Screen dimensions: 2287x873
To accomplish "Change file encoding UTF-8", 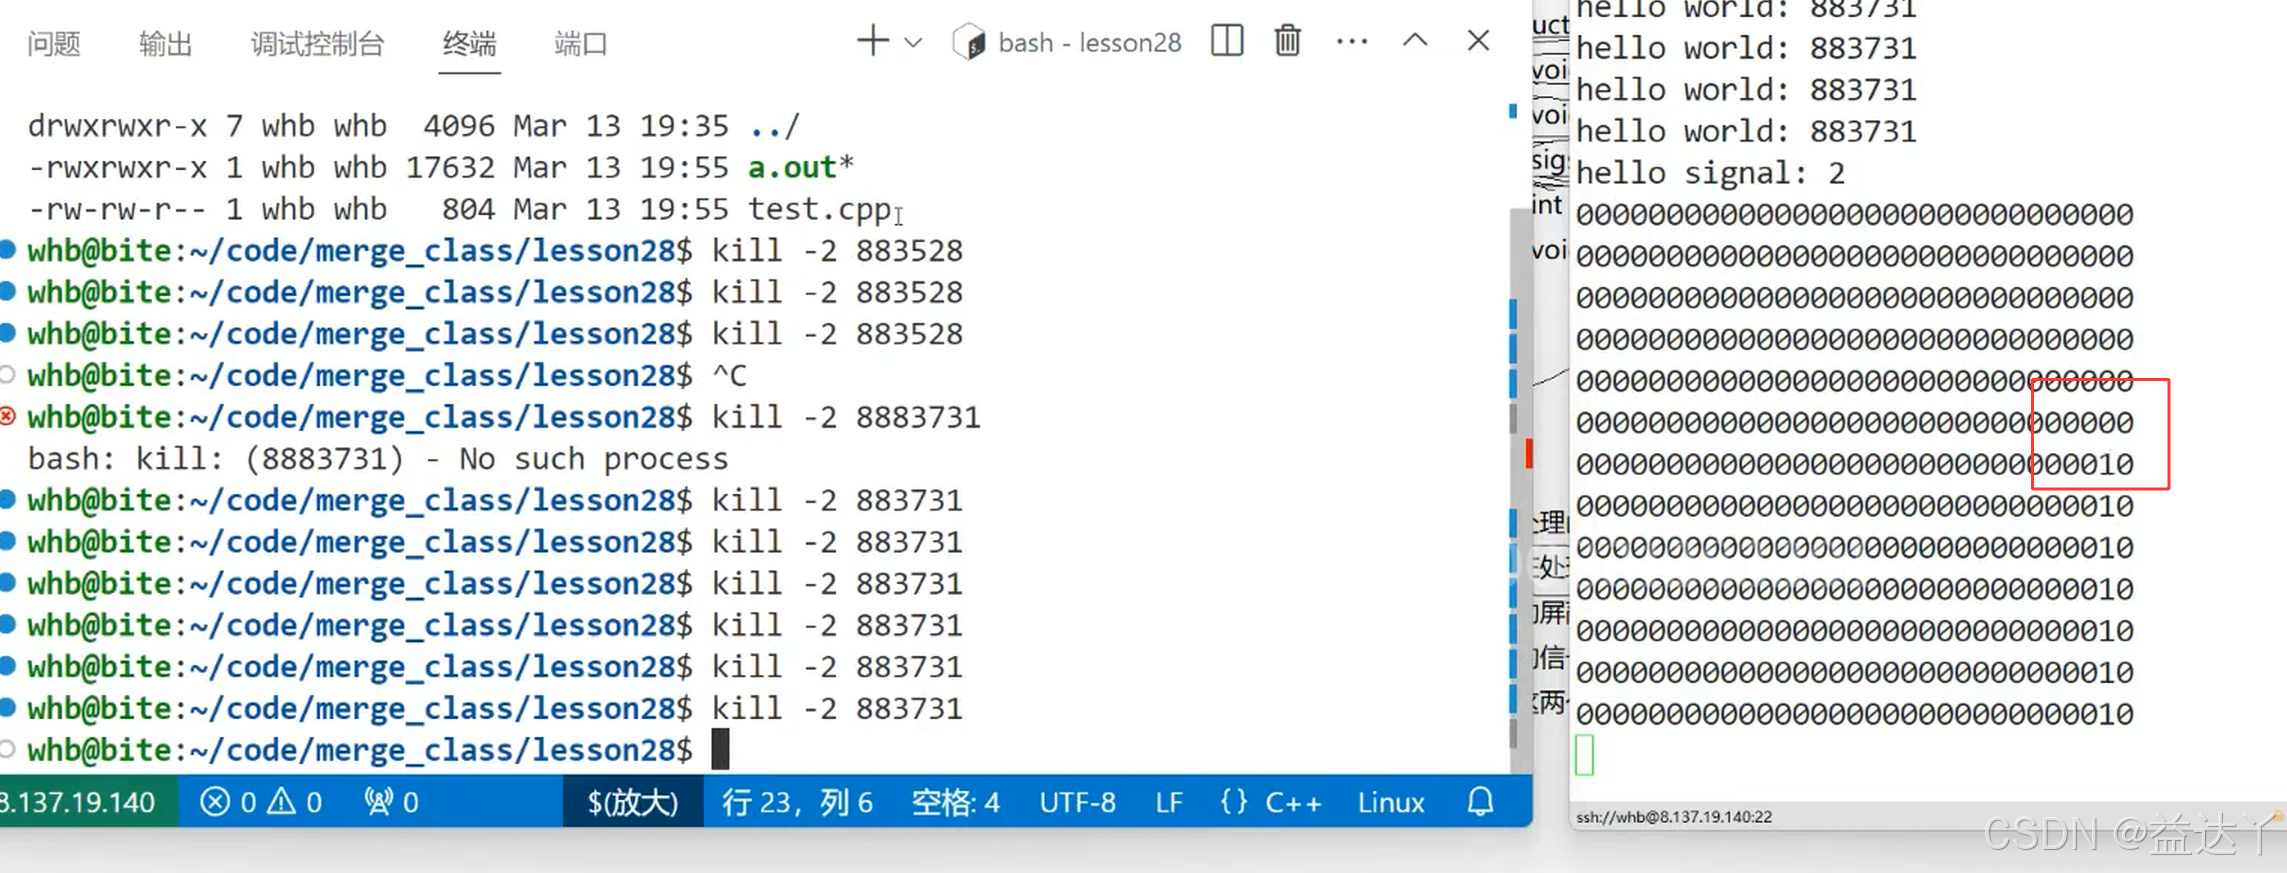I will coord(1077,802).
